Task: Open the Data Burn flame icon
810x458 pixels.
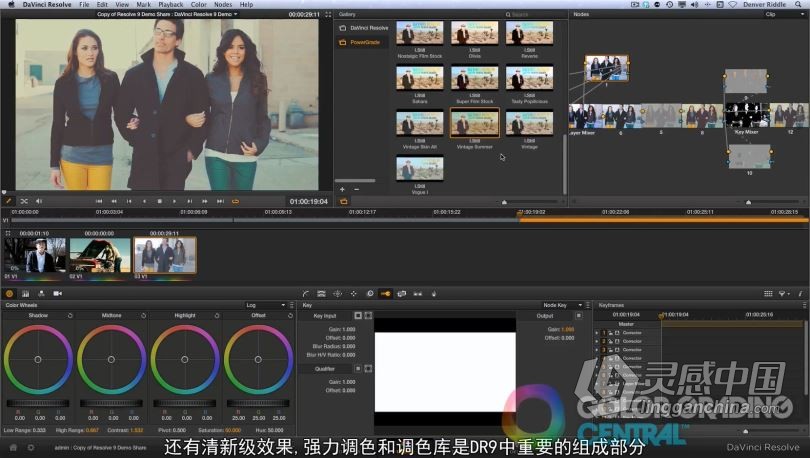Action: point(434,293)
